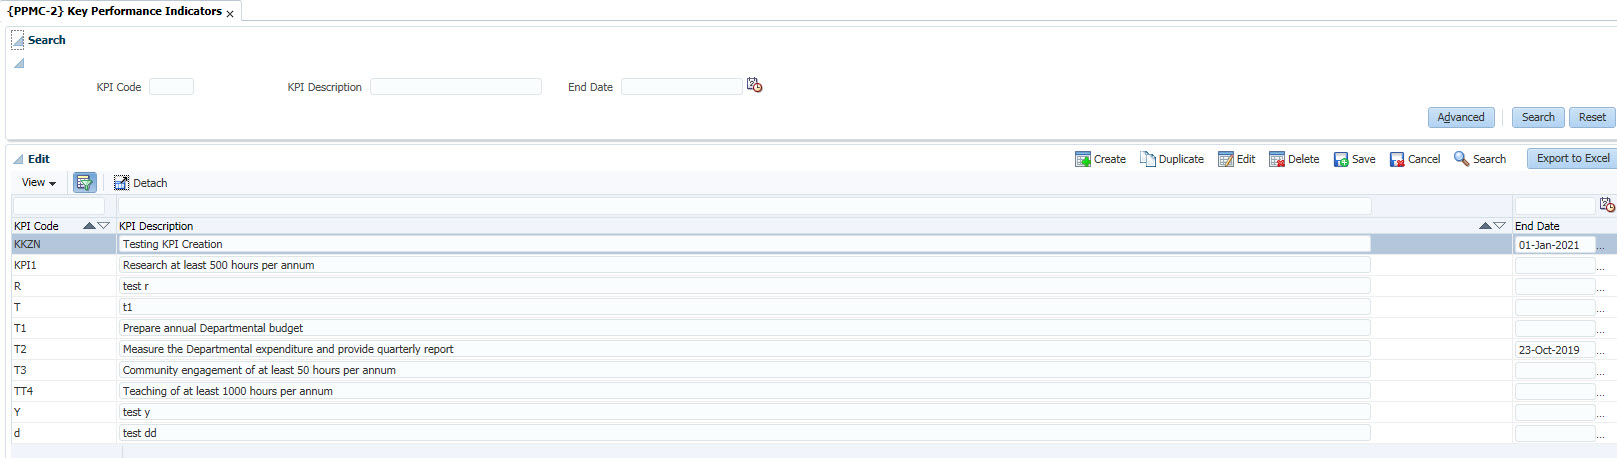Duplicate the selected KPI row
This screenshot has width=1617, height=458.
click(x=1147, y=159)
